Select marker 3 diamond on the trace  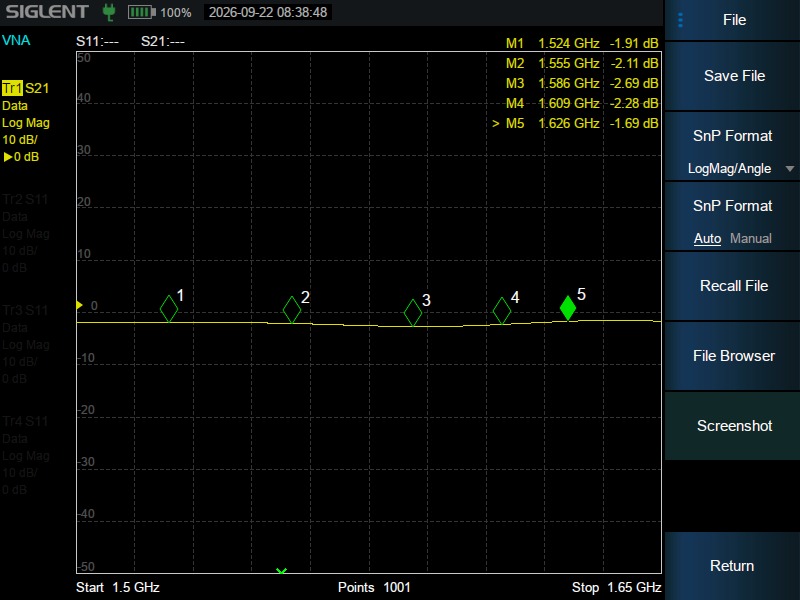(x=413, y=312)
